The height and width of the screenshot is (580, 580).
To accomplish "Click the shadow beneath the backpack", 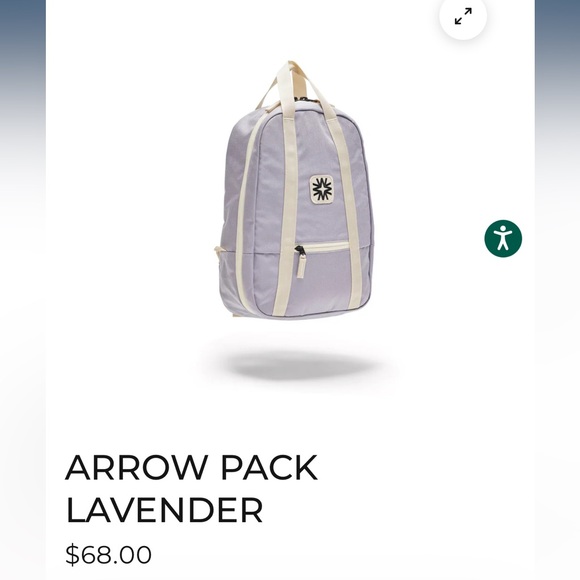I will click(x=296, y=365).
